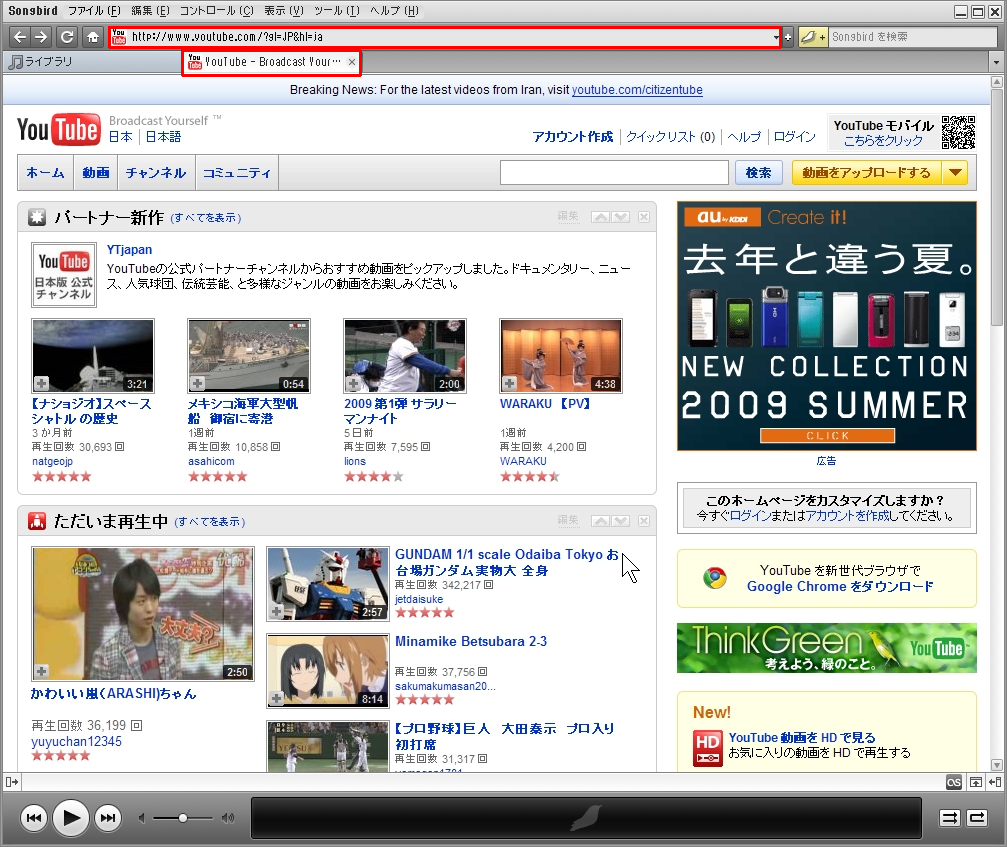This screenshot has height=847, width=1007.
Task: Go back to the previous page
Action: click(x=20, y=37)
